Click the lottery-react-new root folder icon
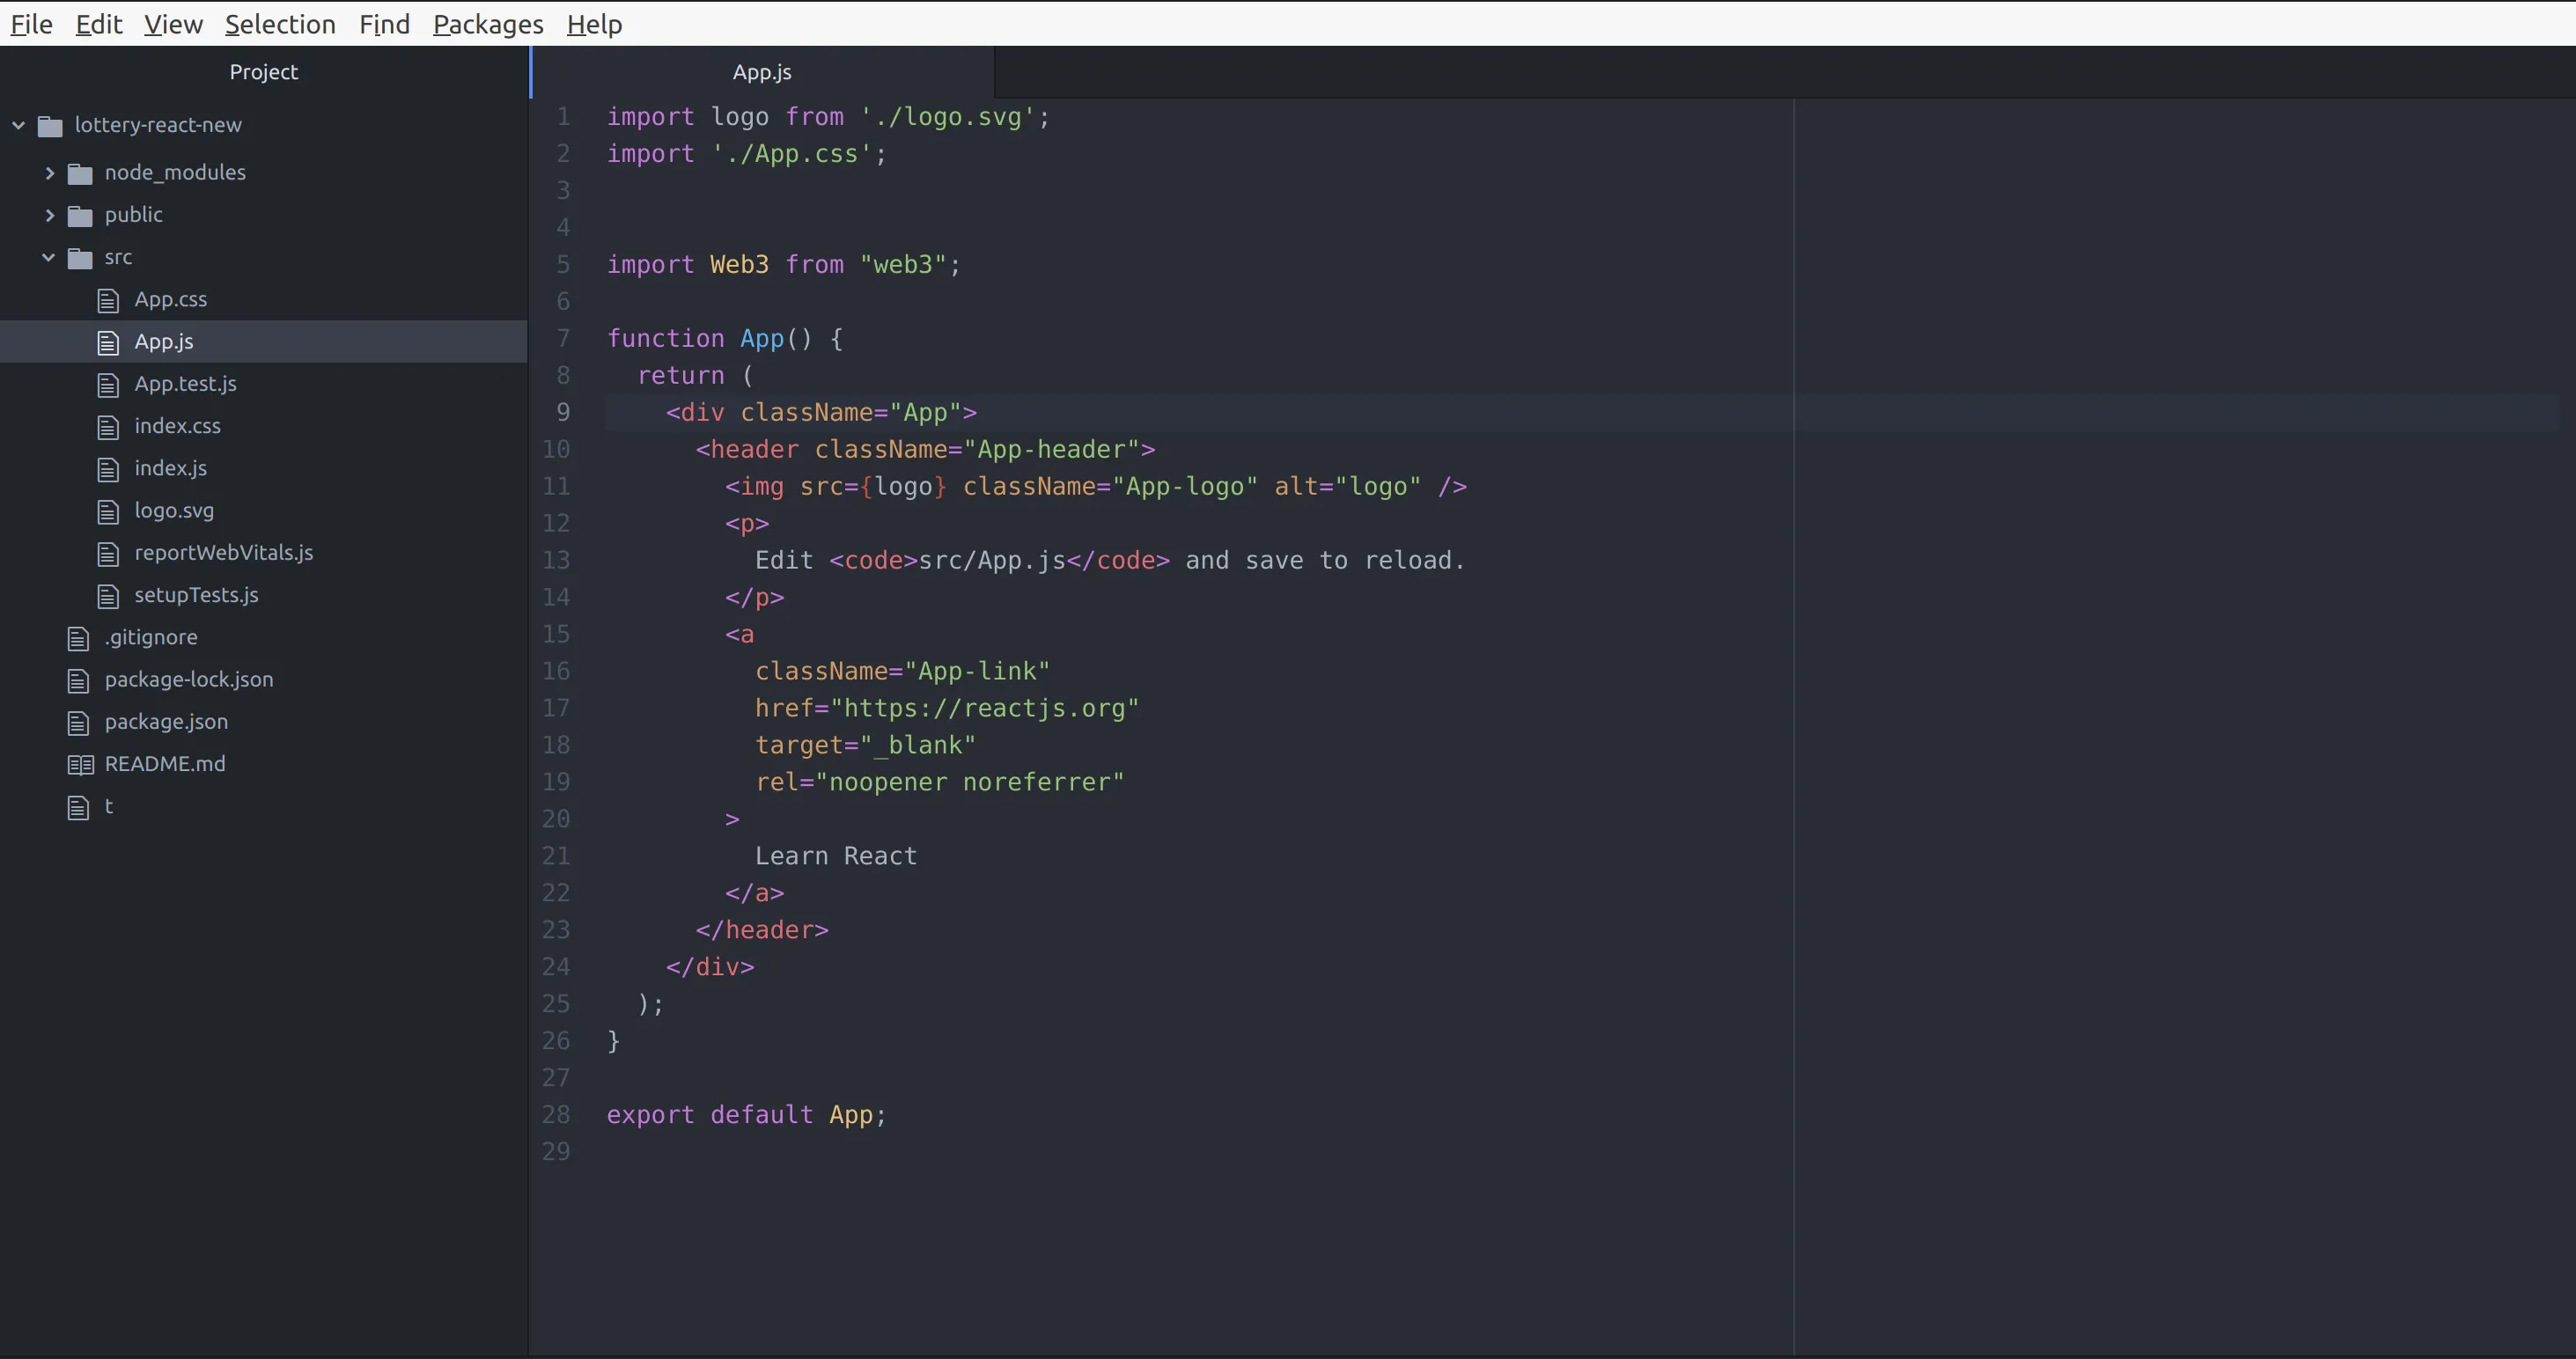The image size is (2576, 1359). (50, 126)
